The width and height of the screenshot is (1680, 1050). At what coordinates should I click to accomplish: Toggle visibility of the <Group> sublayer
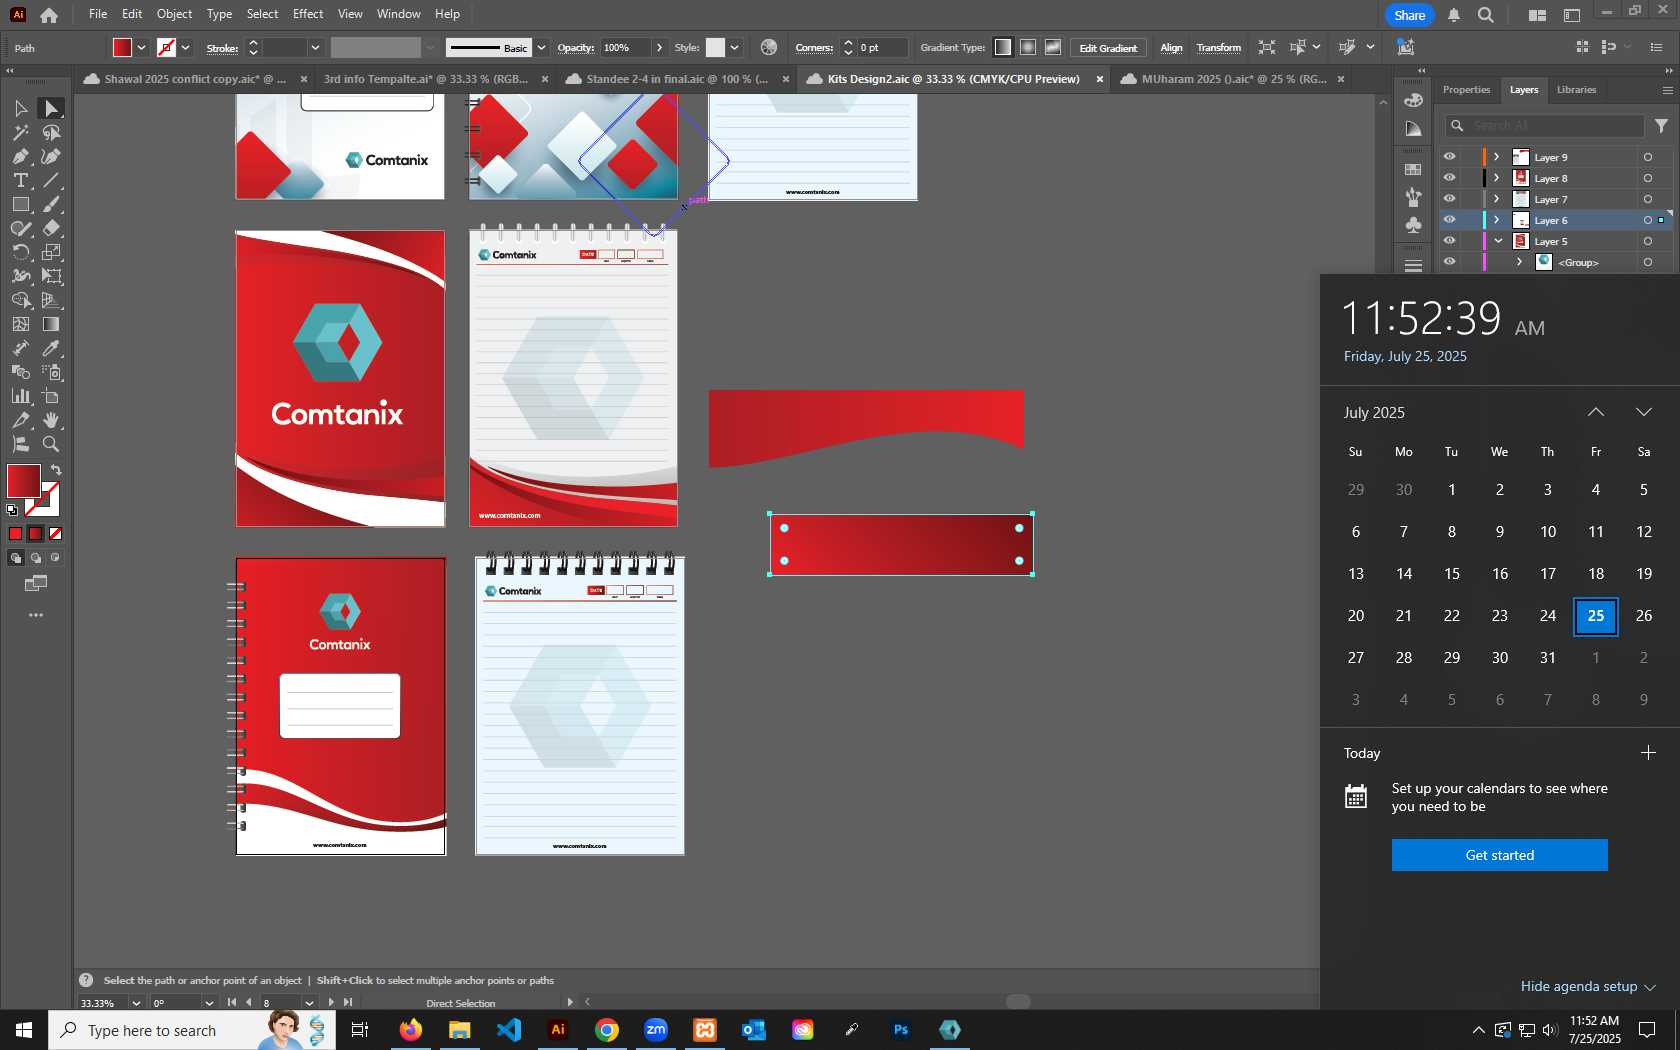1449,262
